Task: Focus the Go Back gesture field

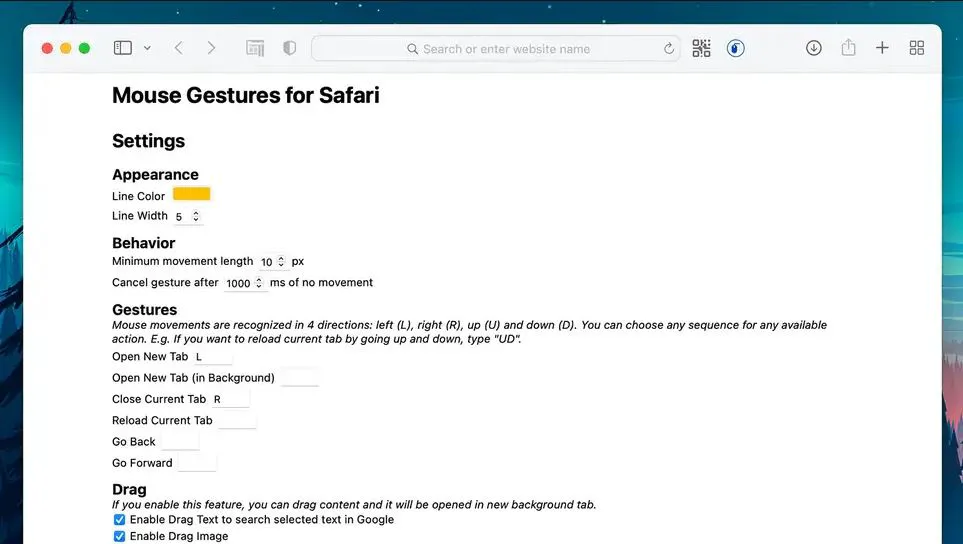Action: coord(180,442)
